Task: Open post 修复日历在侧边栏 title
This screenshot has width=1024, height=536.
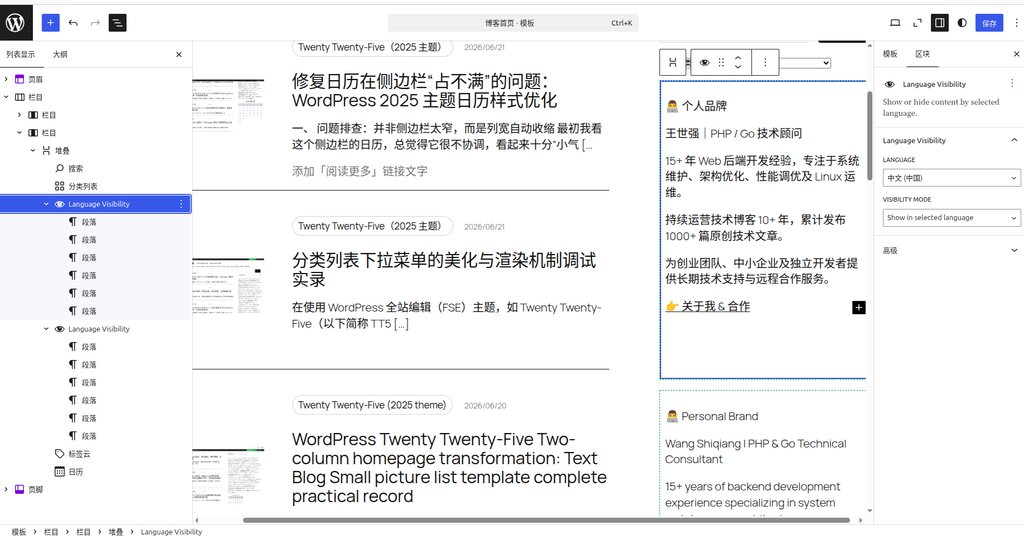Action: point(424,91)
